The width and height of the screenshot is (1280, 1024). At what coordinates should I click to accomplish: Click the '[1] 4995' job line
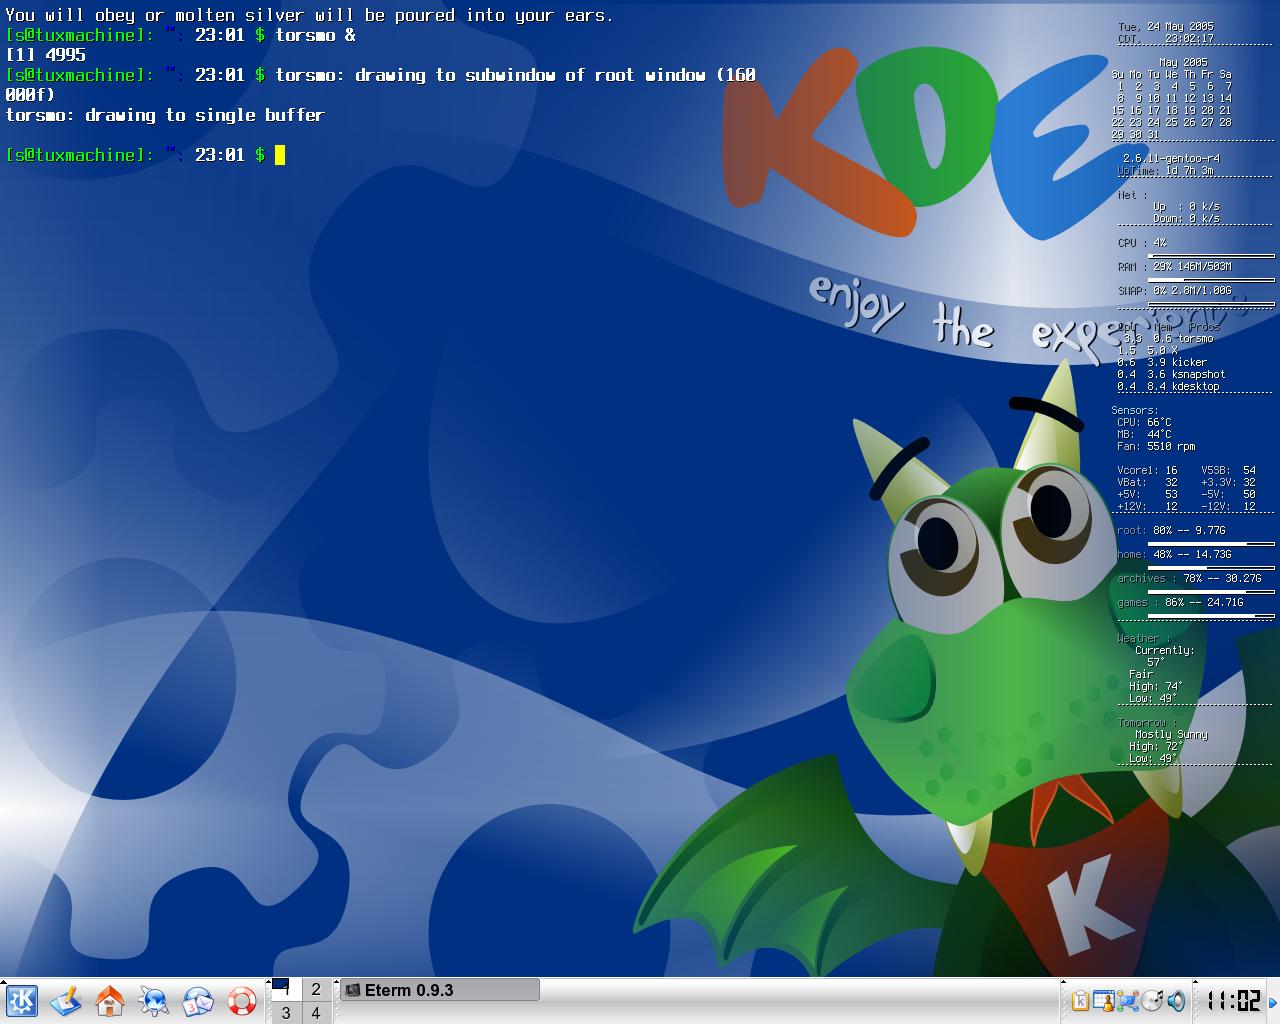tap(45, 55)
